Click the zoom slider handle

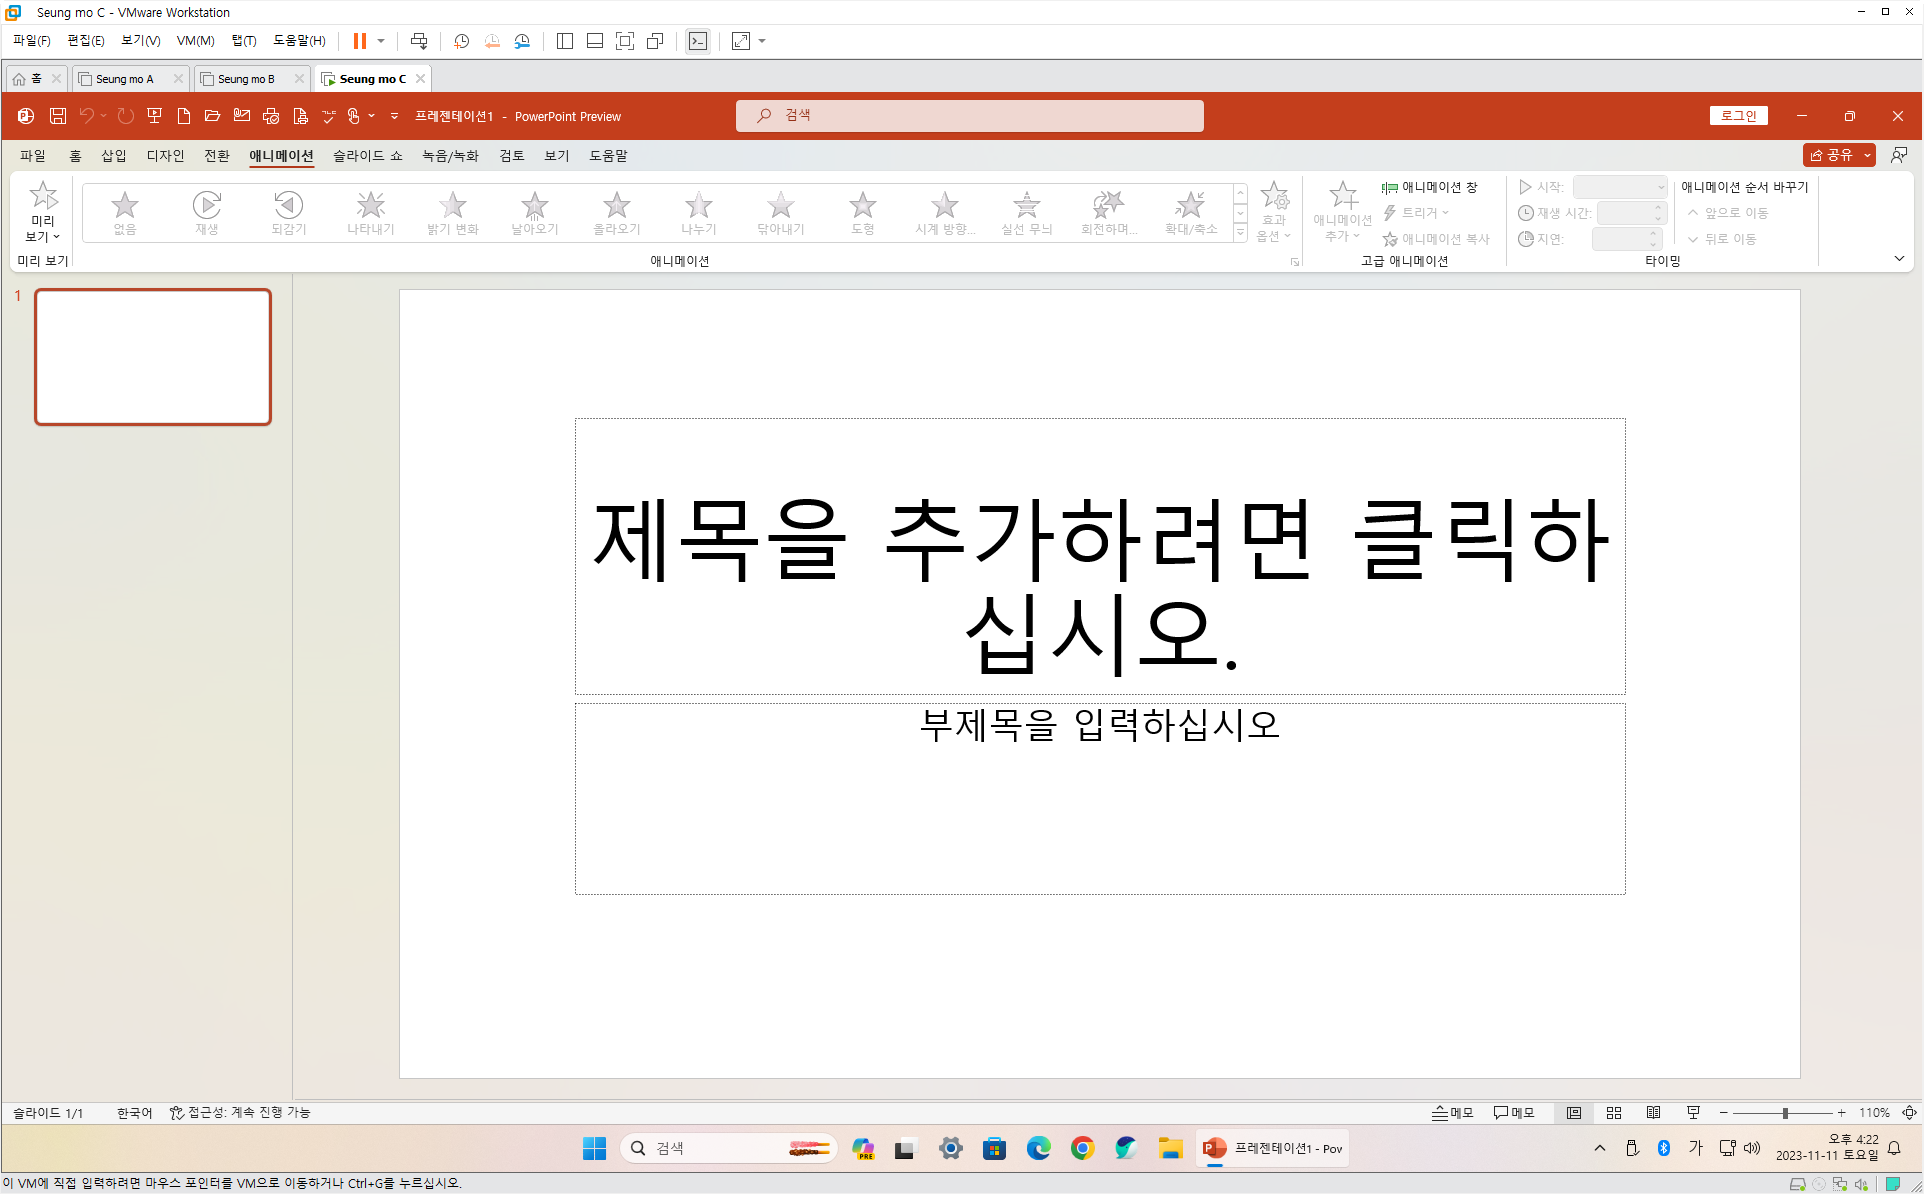[x=1785, y=1113]
